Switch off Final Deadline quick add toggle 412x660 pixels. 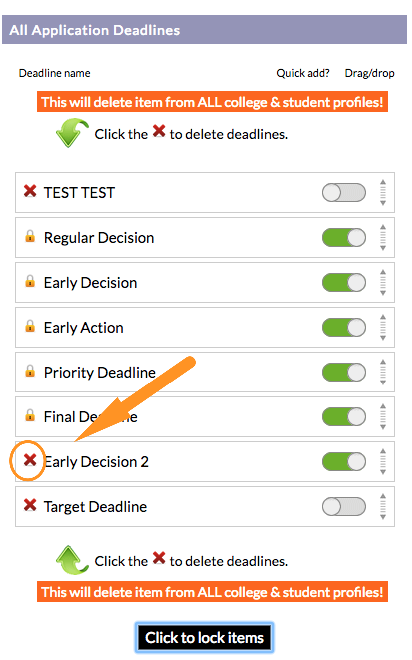tap(344, 417)
